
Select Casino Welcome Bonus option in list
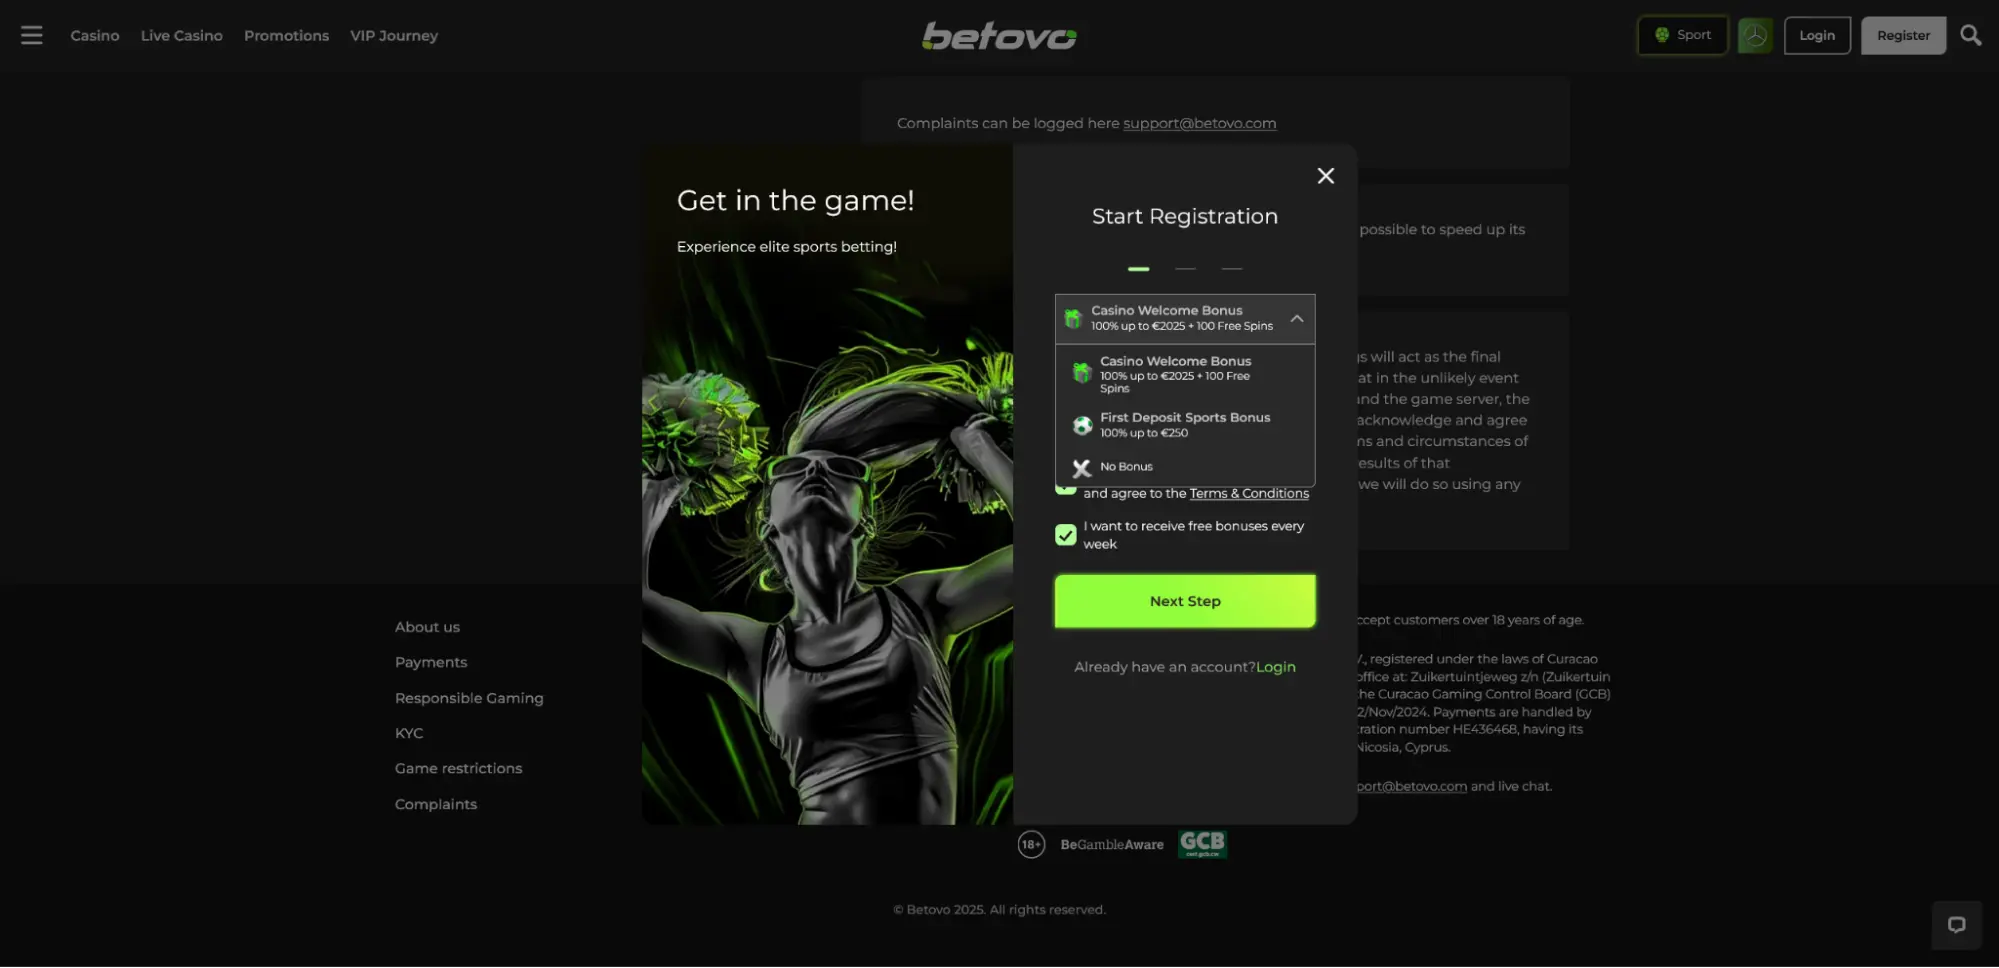1185,374
